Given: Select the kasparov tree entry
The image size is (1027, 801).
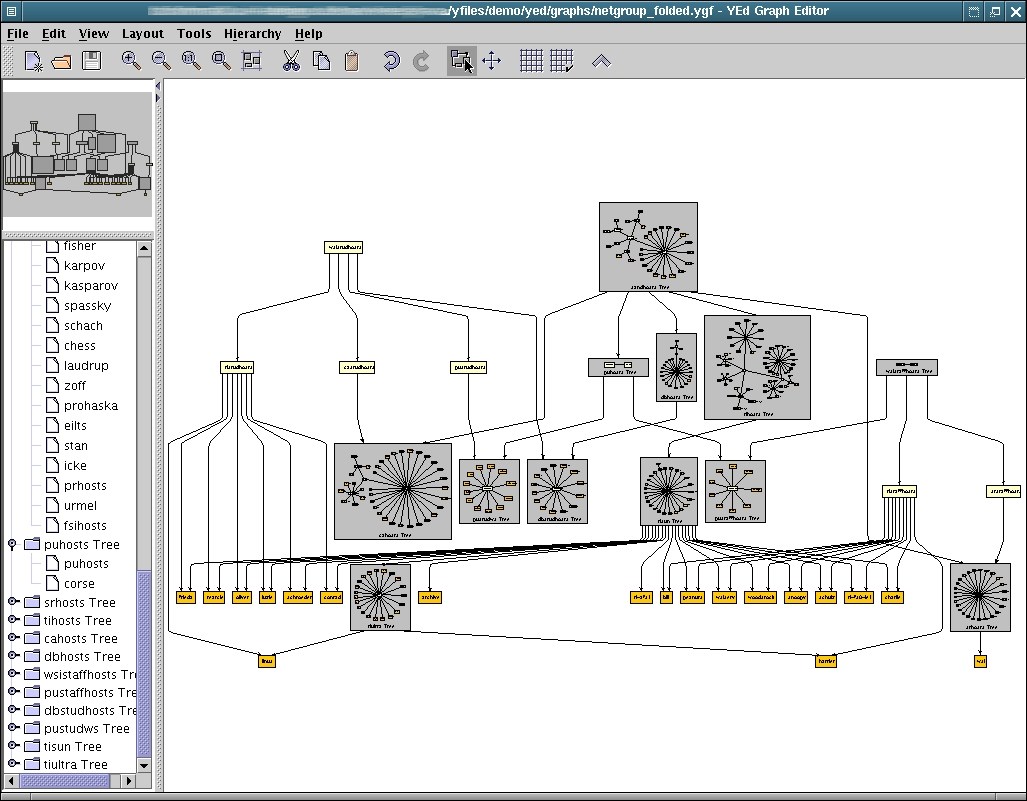Looking at the screenshot, I should [x=90, y=286].
